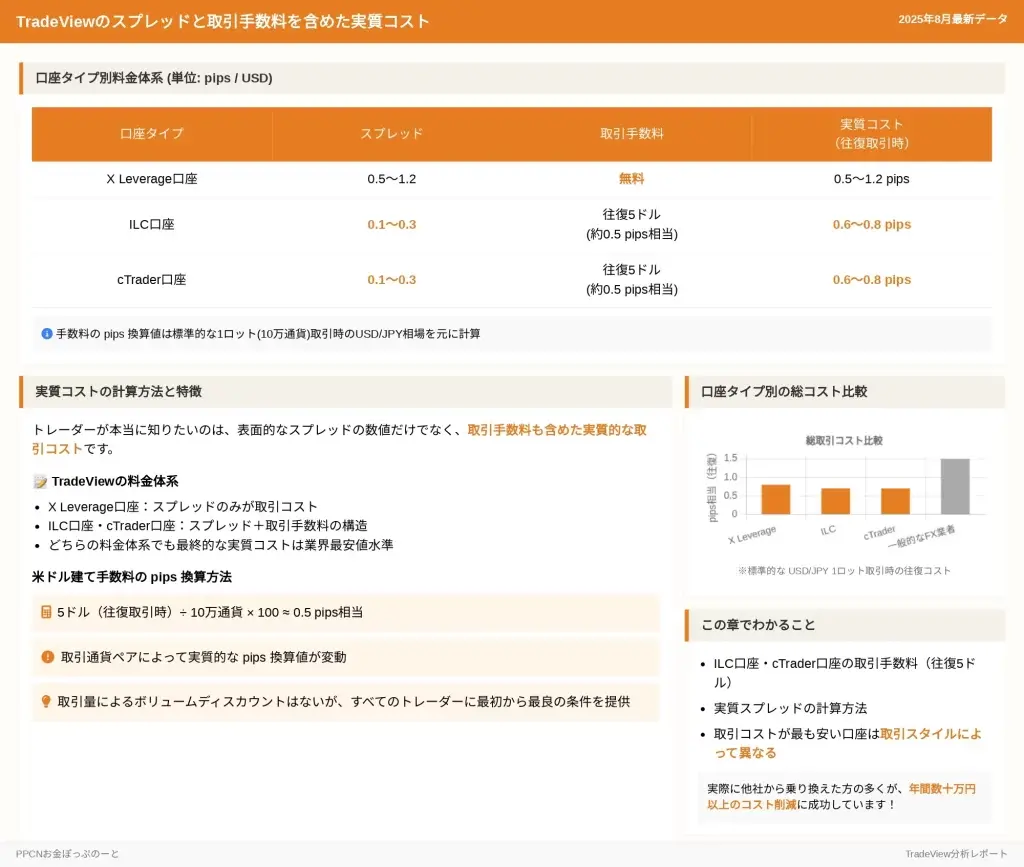Click the ILC bar in the cost chart
The height and width of the screenshot is (867, 1024).
pos(835,501)
